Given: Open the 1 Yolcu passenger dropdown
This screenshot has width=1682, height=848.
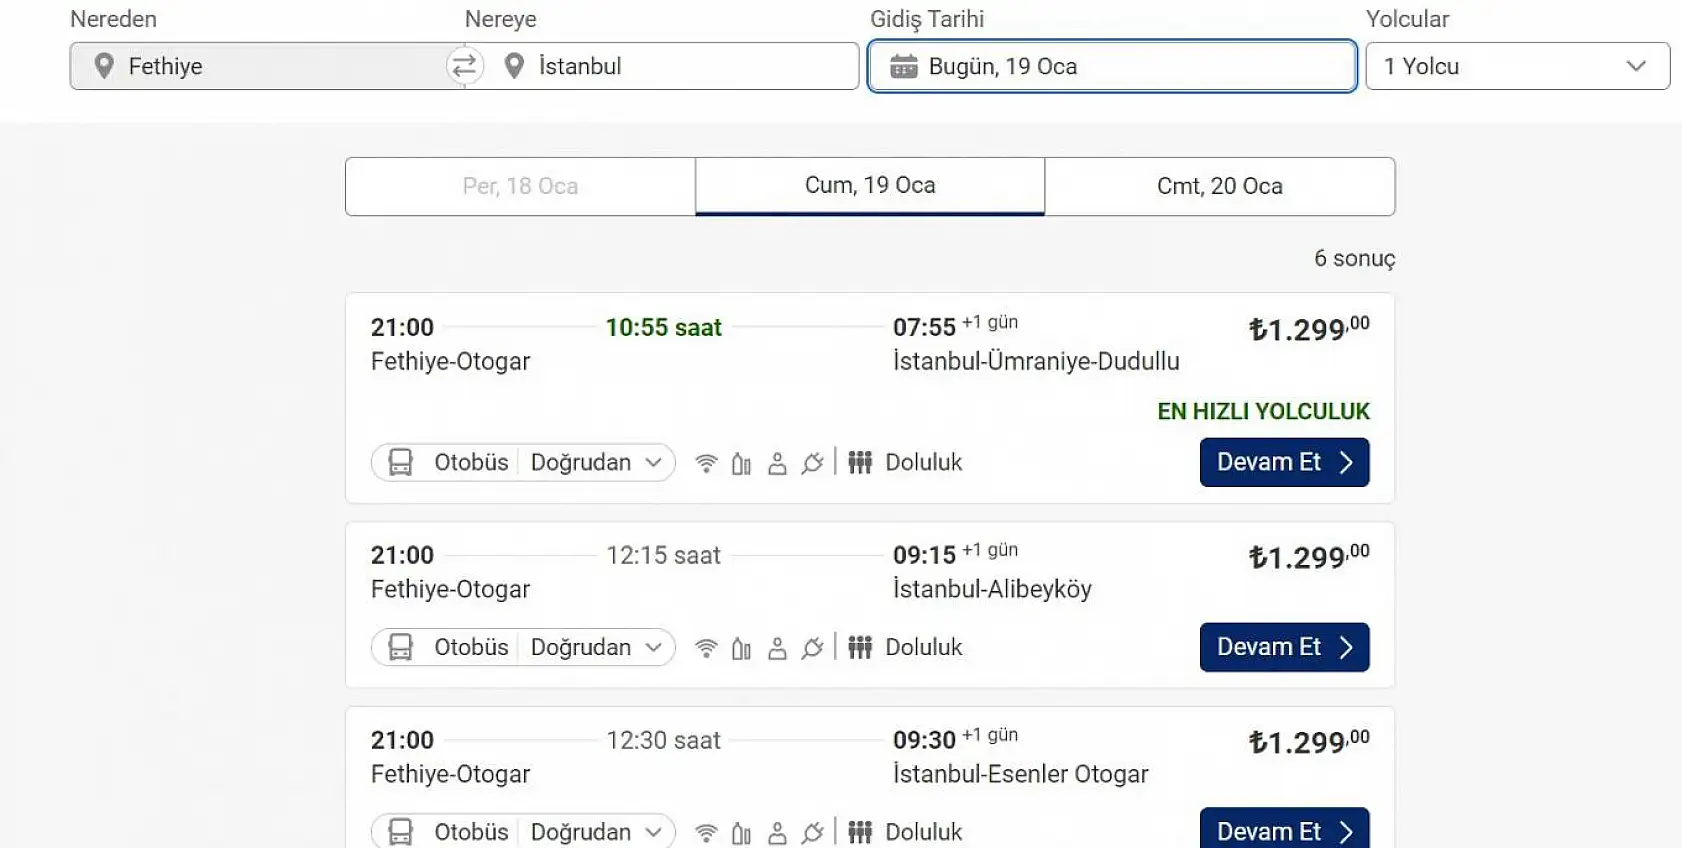Looking at the screenshot, I should tap(1516, 66).
